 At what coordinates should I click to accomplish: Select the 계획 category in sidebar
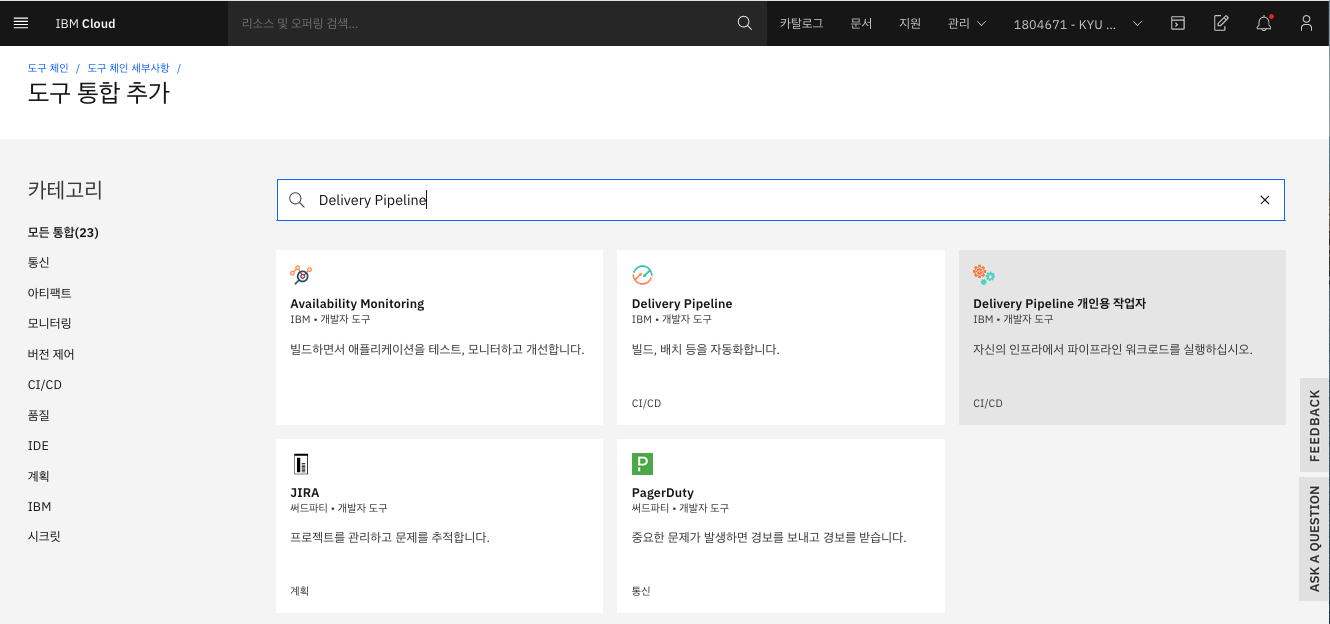(x=38, y=476)
